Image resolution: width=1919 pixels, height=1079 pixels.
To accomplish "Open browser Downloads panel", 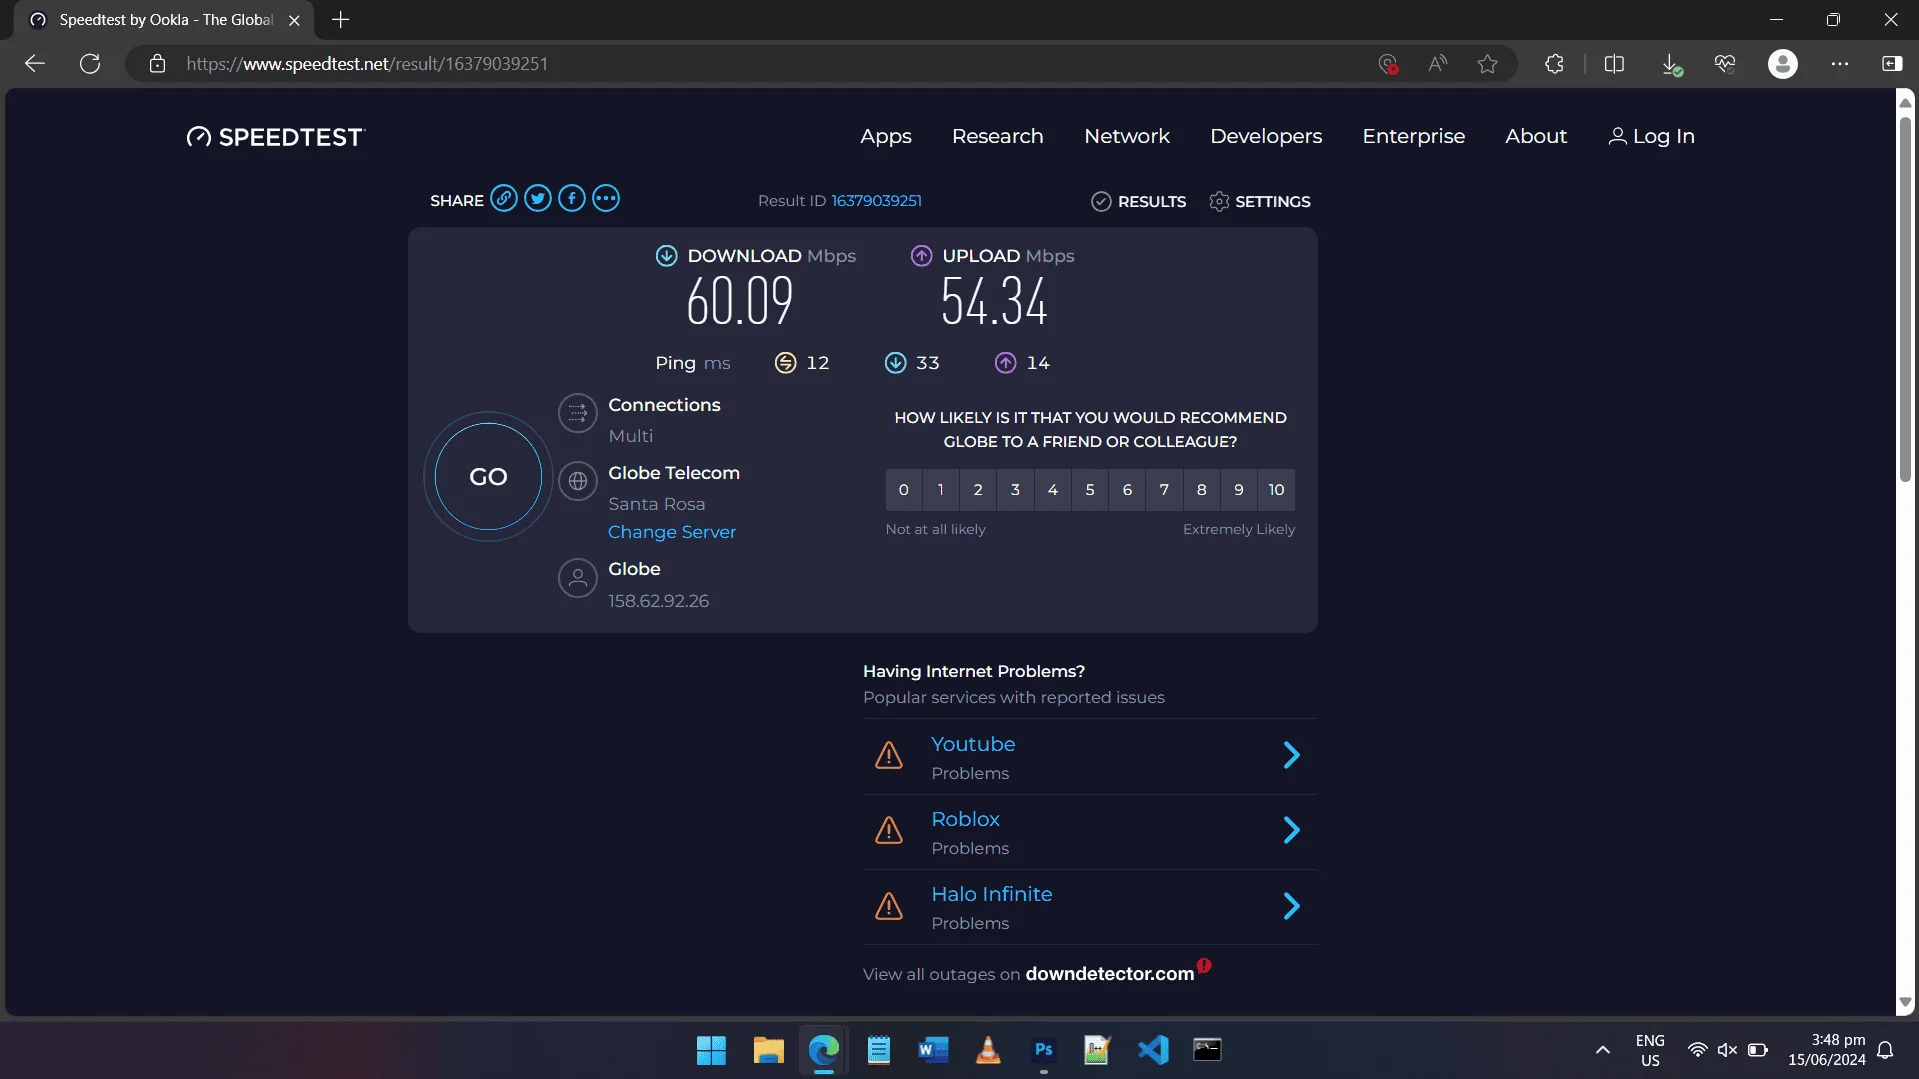I will [1671, 64].
